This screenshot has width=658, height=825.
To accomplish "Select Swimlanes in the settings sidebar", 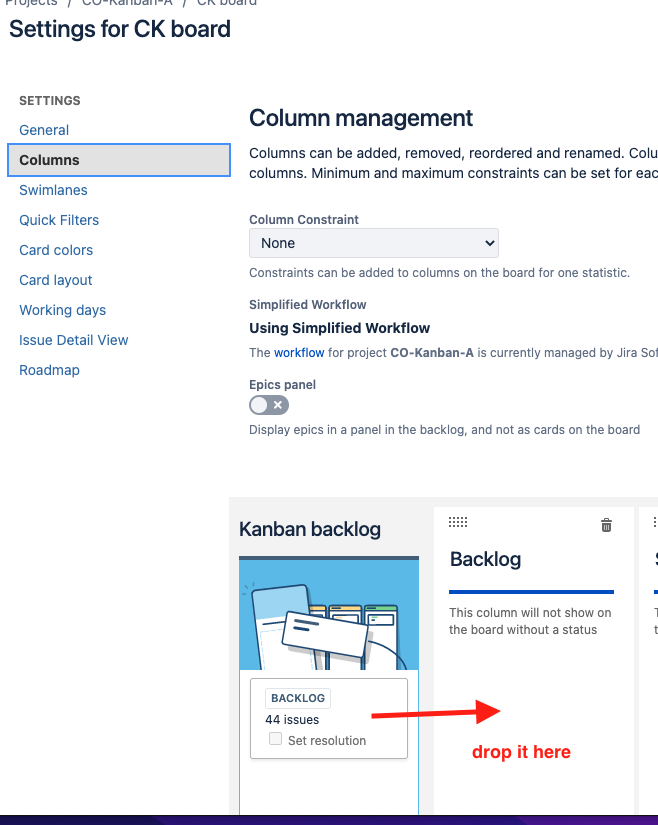I will click(x=53, y=189).
